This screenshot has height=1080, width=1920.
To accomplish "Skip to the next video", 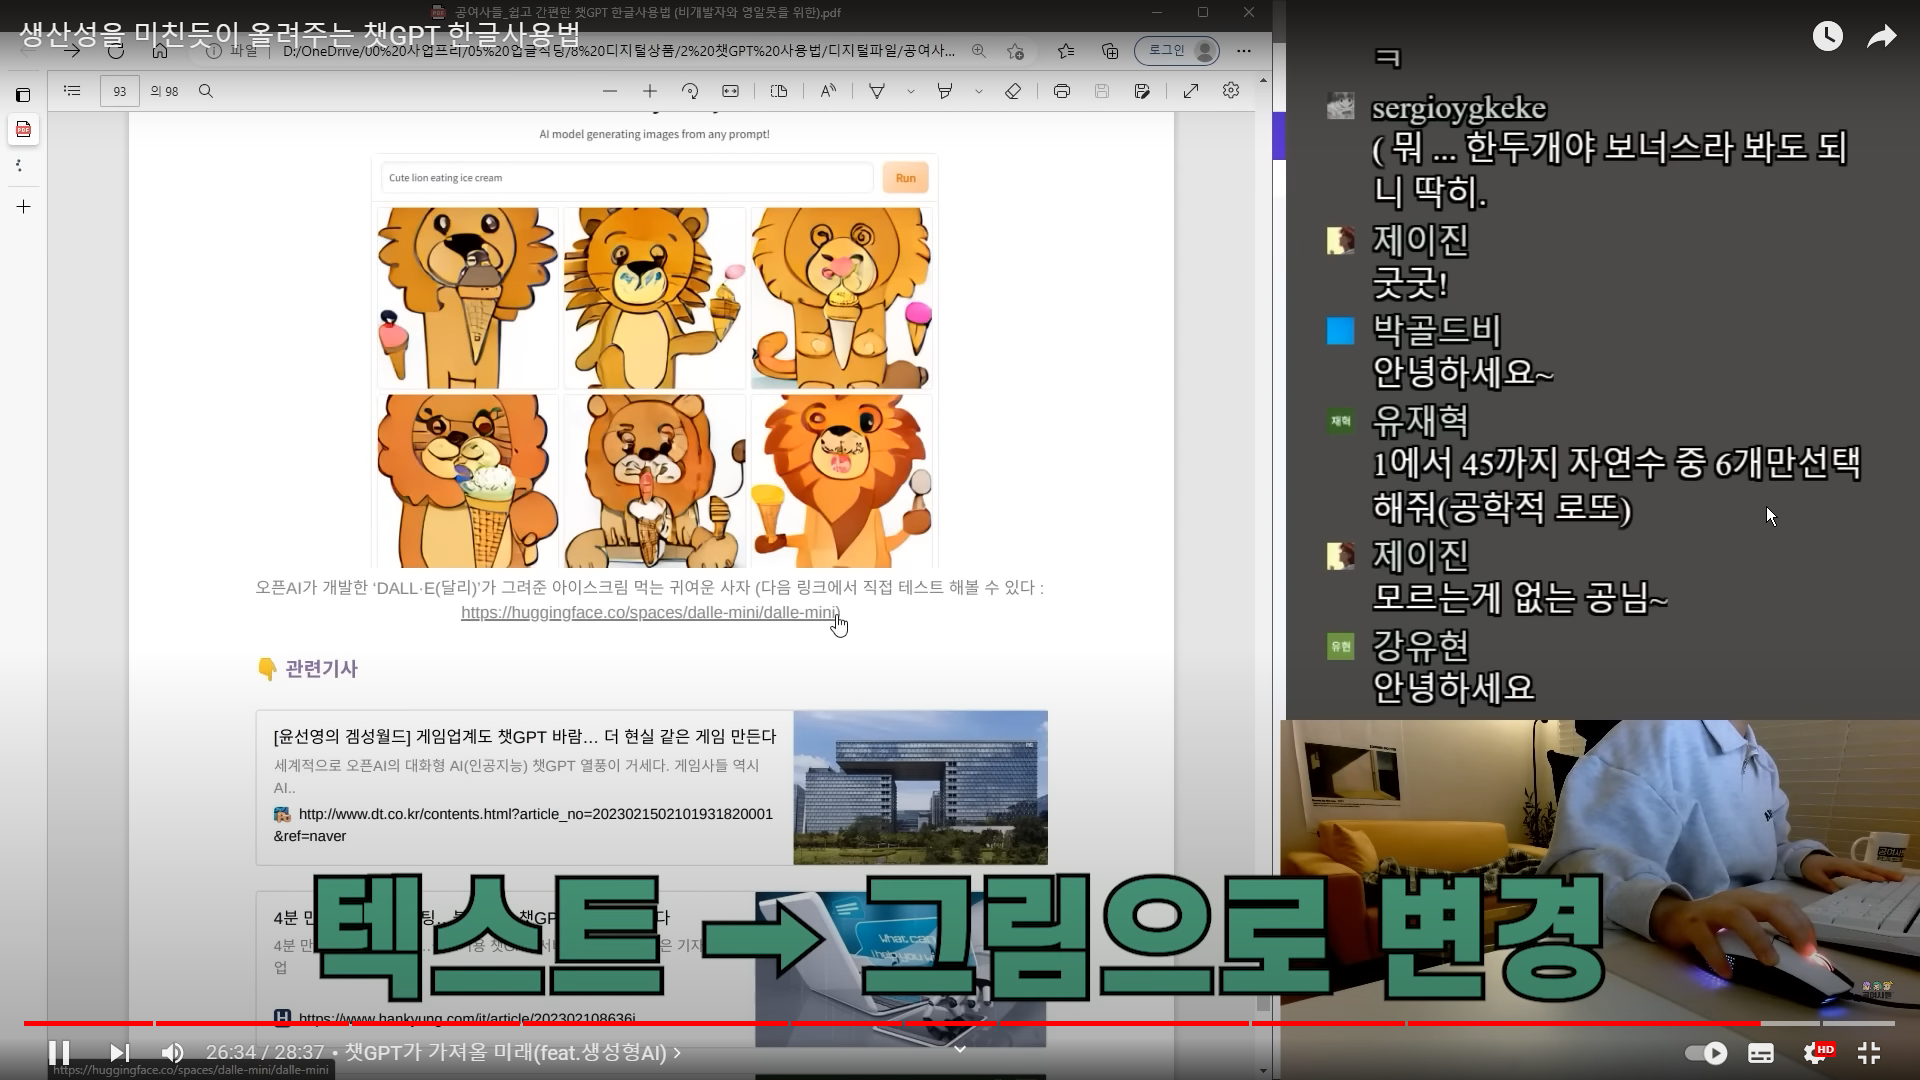I will (x=119, y=1053).
